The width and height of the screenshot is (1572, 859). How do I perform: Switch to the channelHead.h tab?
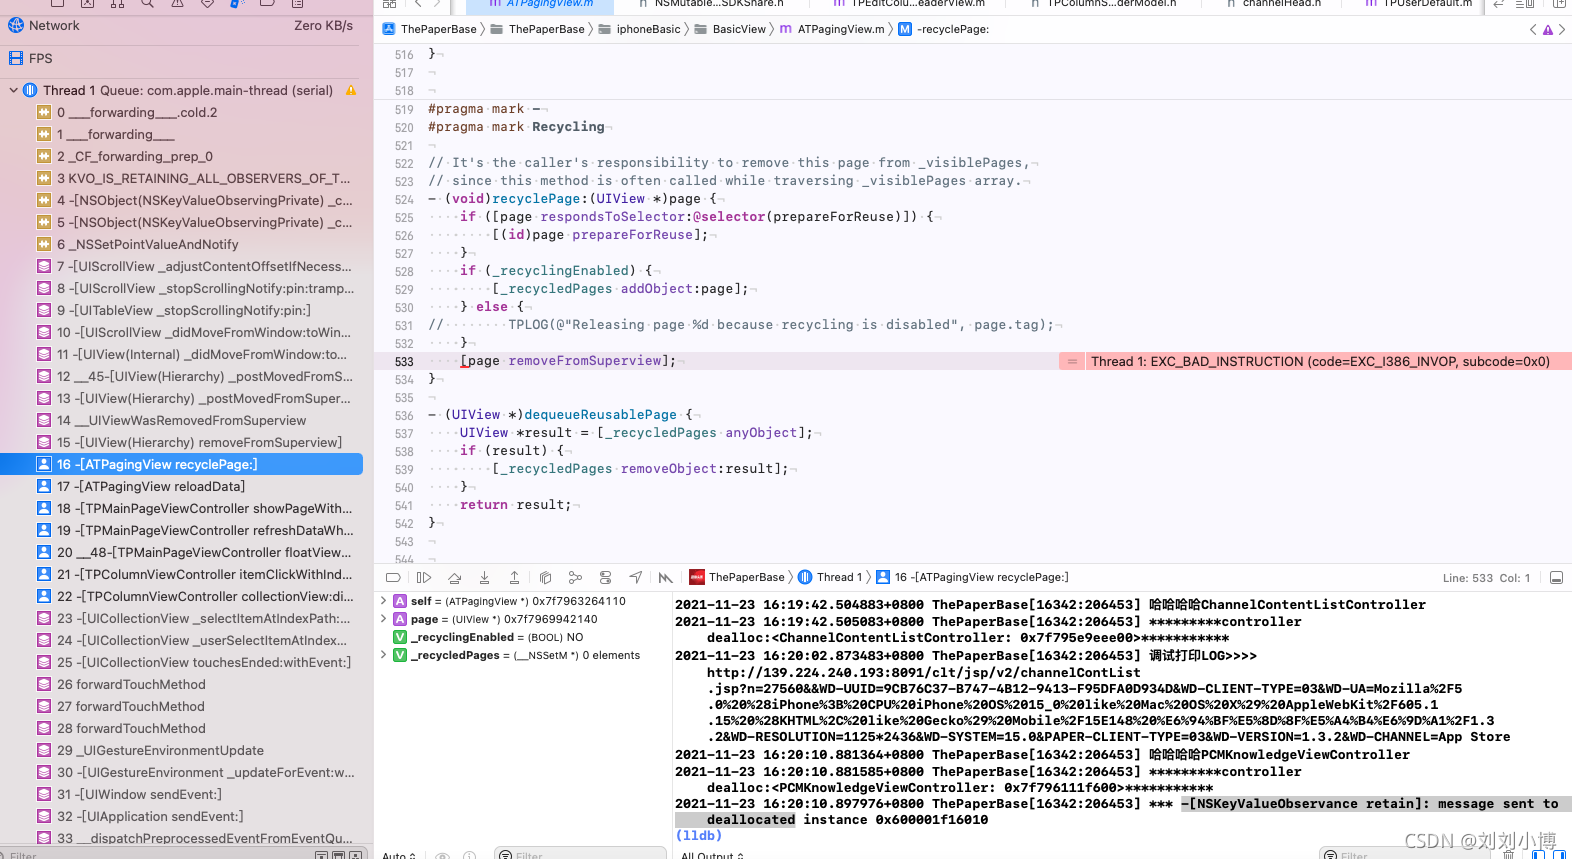[1273, 4]
